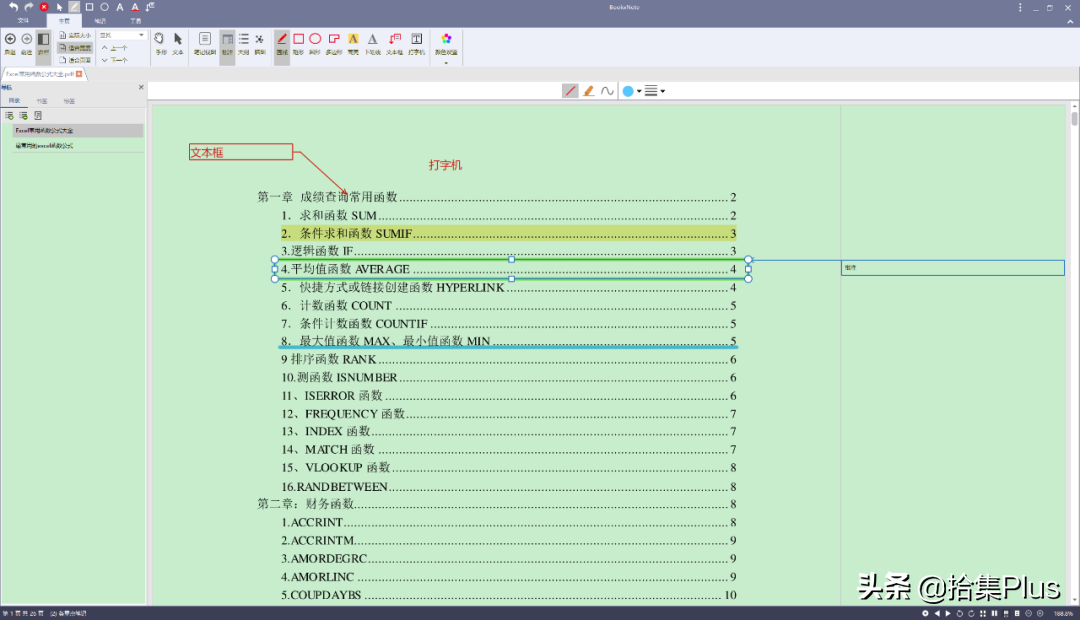
Task: Click the note box in right margin
Action: pos(953,268)
